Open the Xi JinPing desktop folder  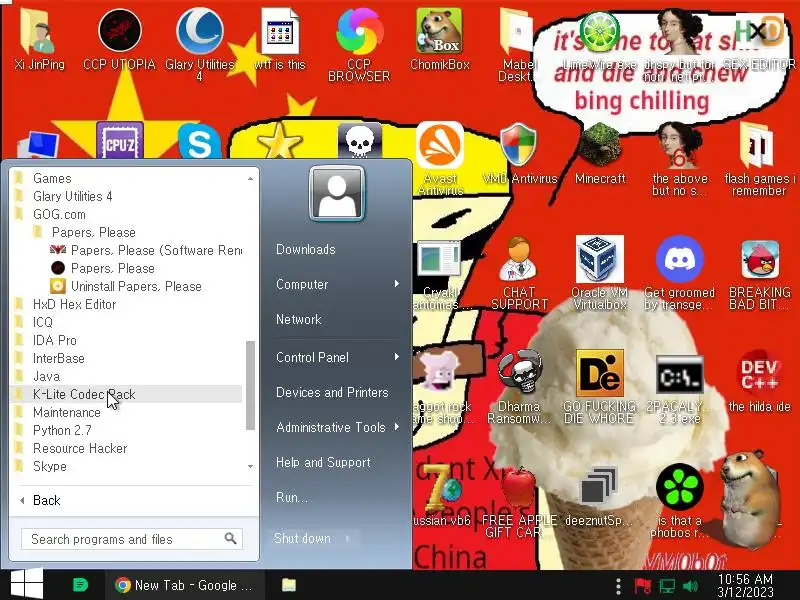point(40,40)
